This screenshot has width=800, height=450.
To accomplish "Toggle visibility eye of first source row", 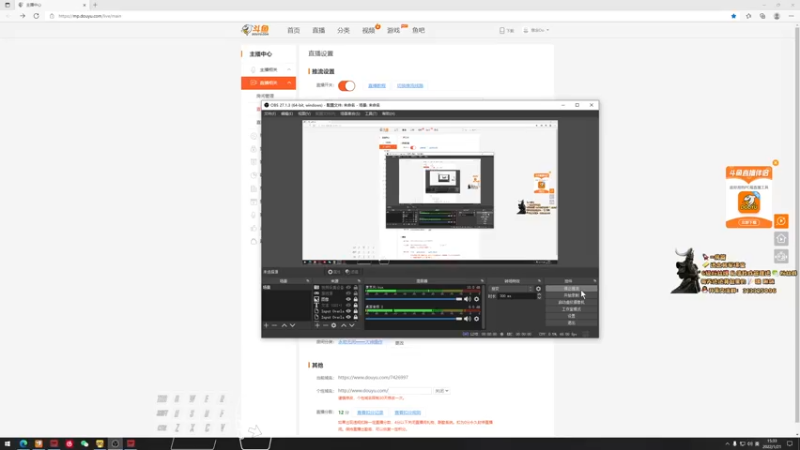I will [x=348, y=288].
